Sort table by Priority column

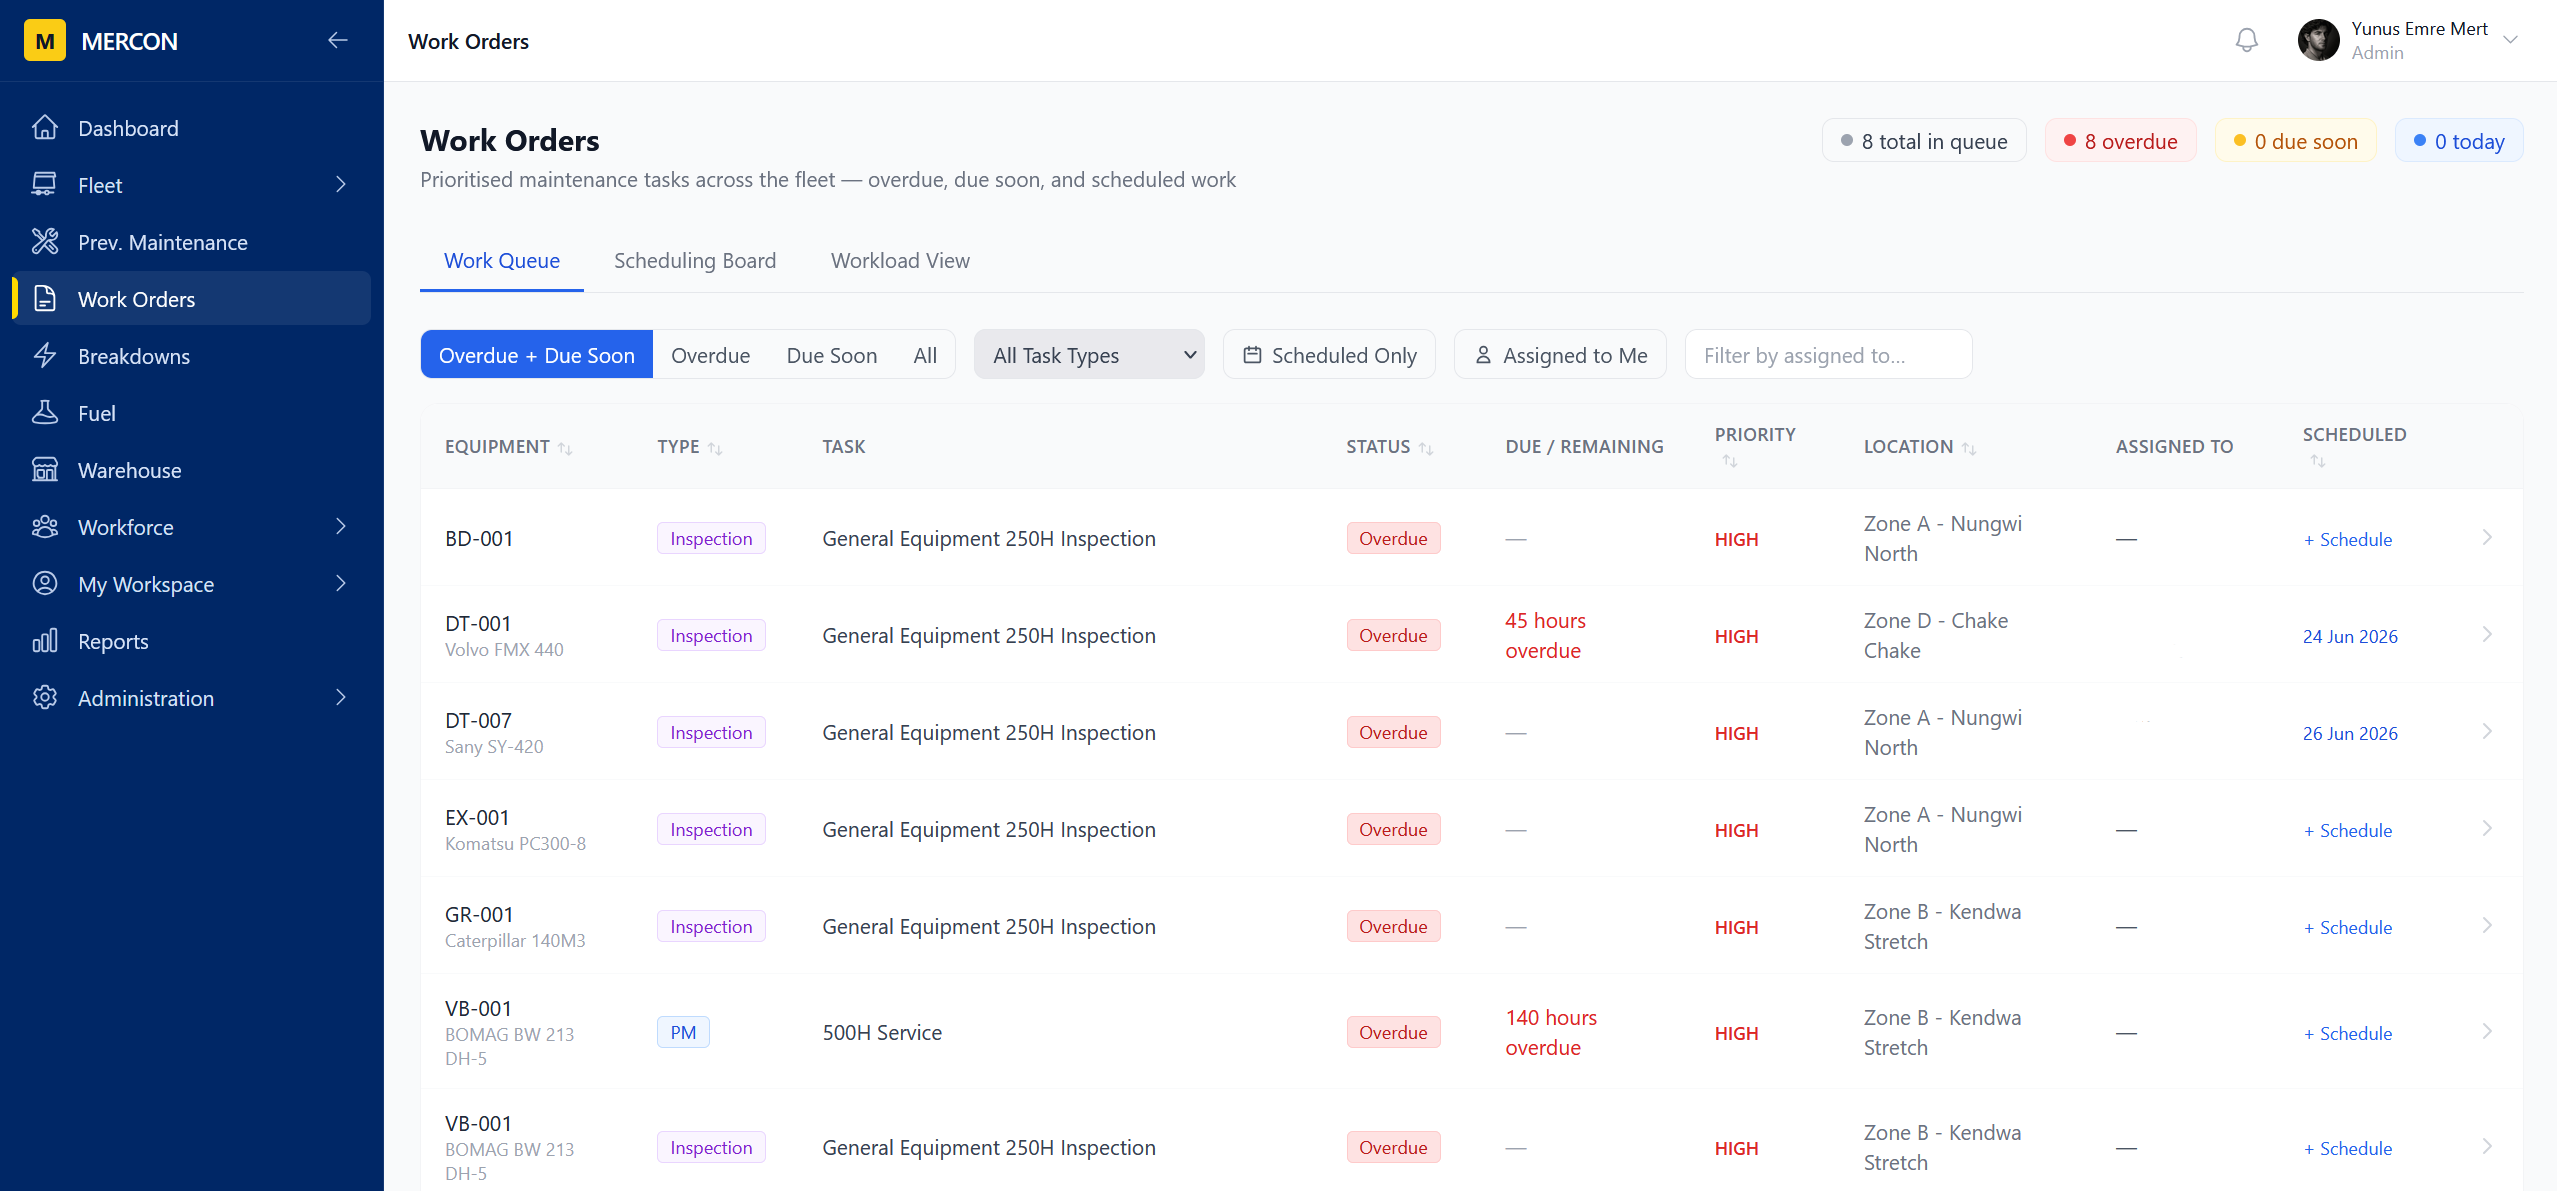click(1730, 461)
